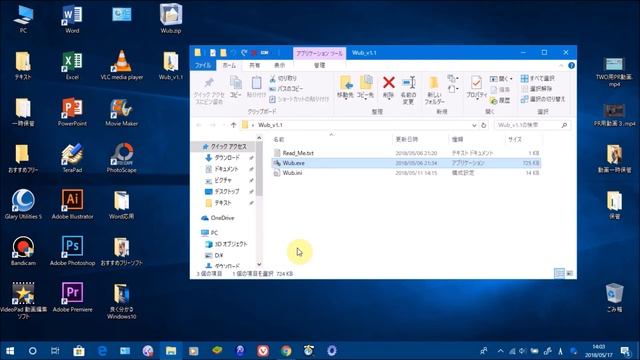Sort files by the Name column header

(331, 139)
